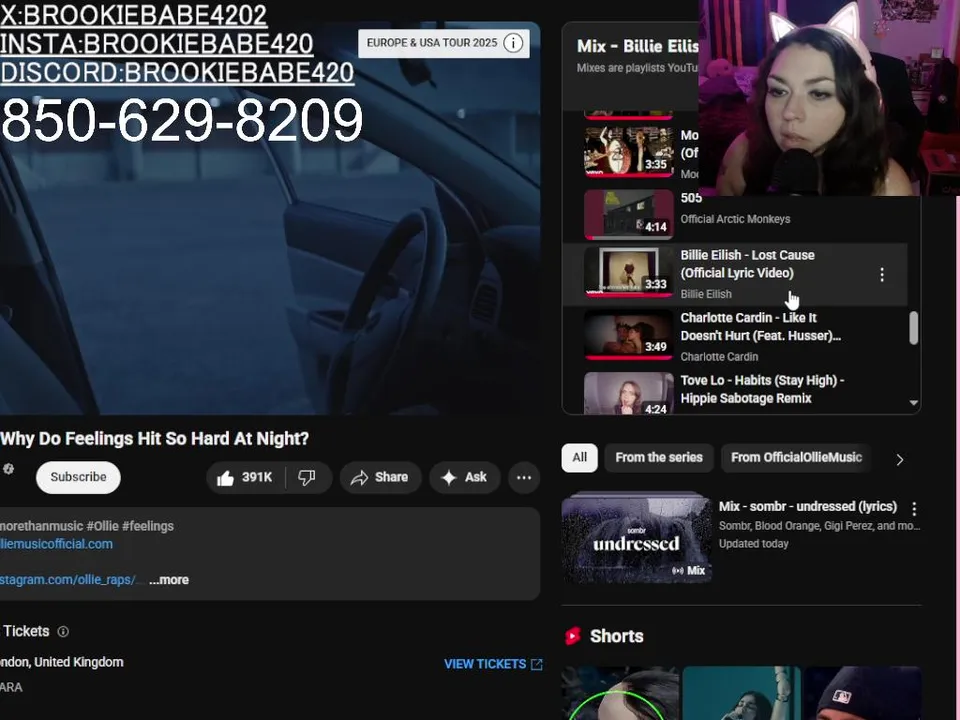The height and width of the screenshot is (720, 960).
Task: Open the 3:35 video thumbnail in the playlist
Action: pyautogui.click(x=628, y=151)
